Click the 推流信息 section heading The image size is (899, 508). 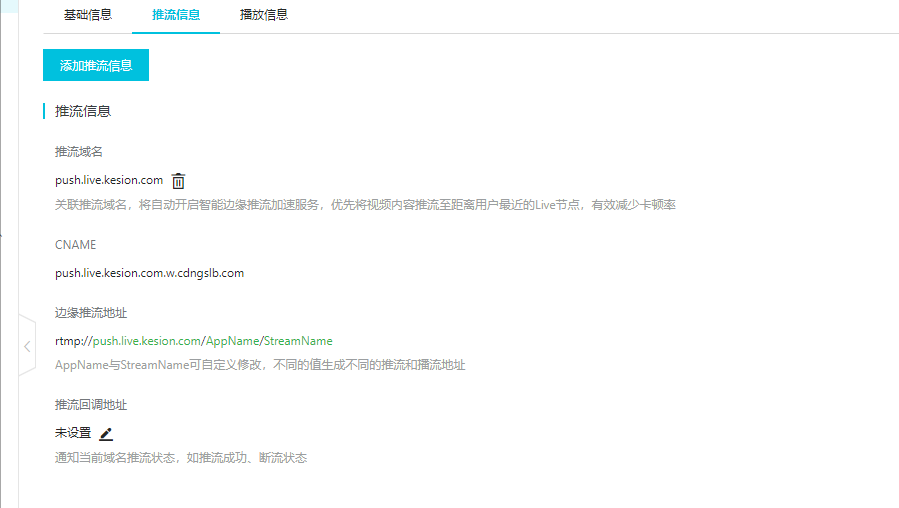coord(83,111)
